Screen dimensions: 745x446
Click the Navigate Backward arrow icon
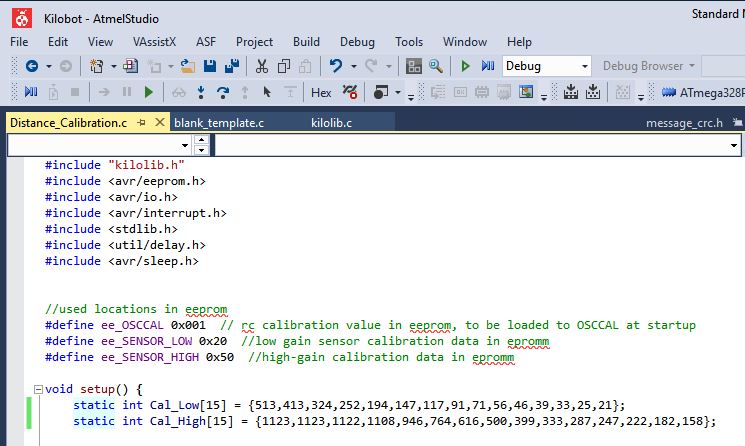point(32,66)
